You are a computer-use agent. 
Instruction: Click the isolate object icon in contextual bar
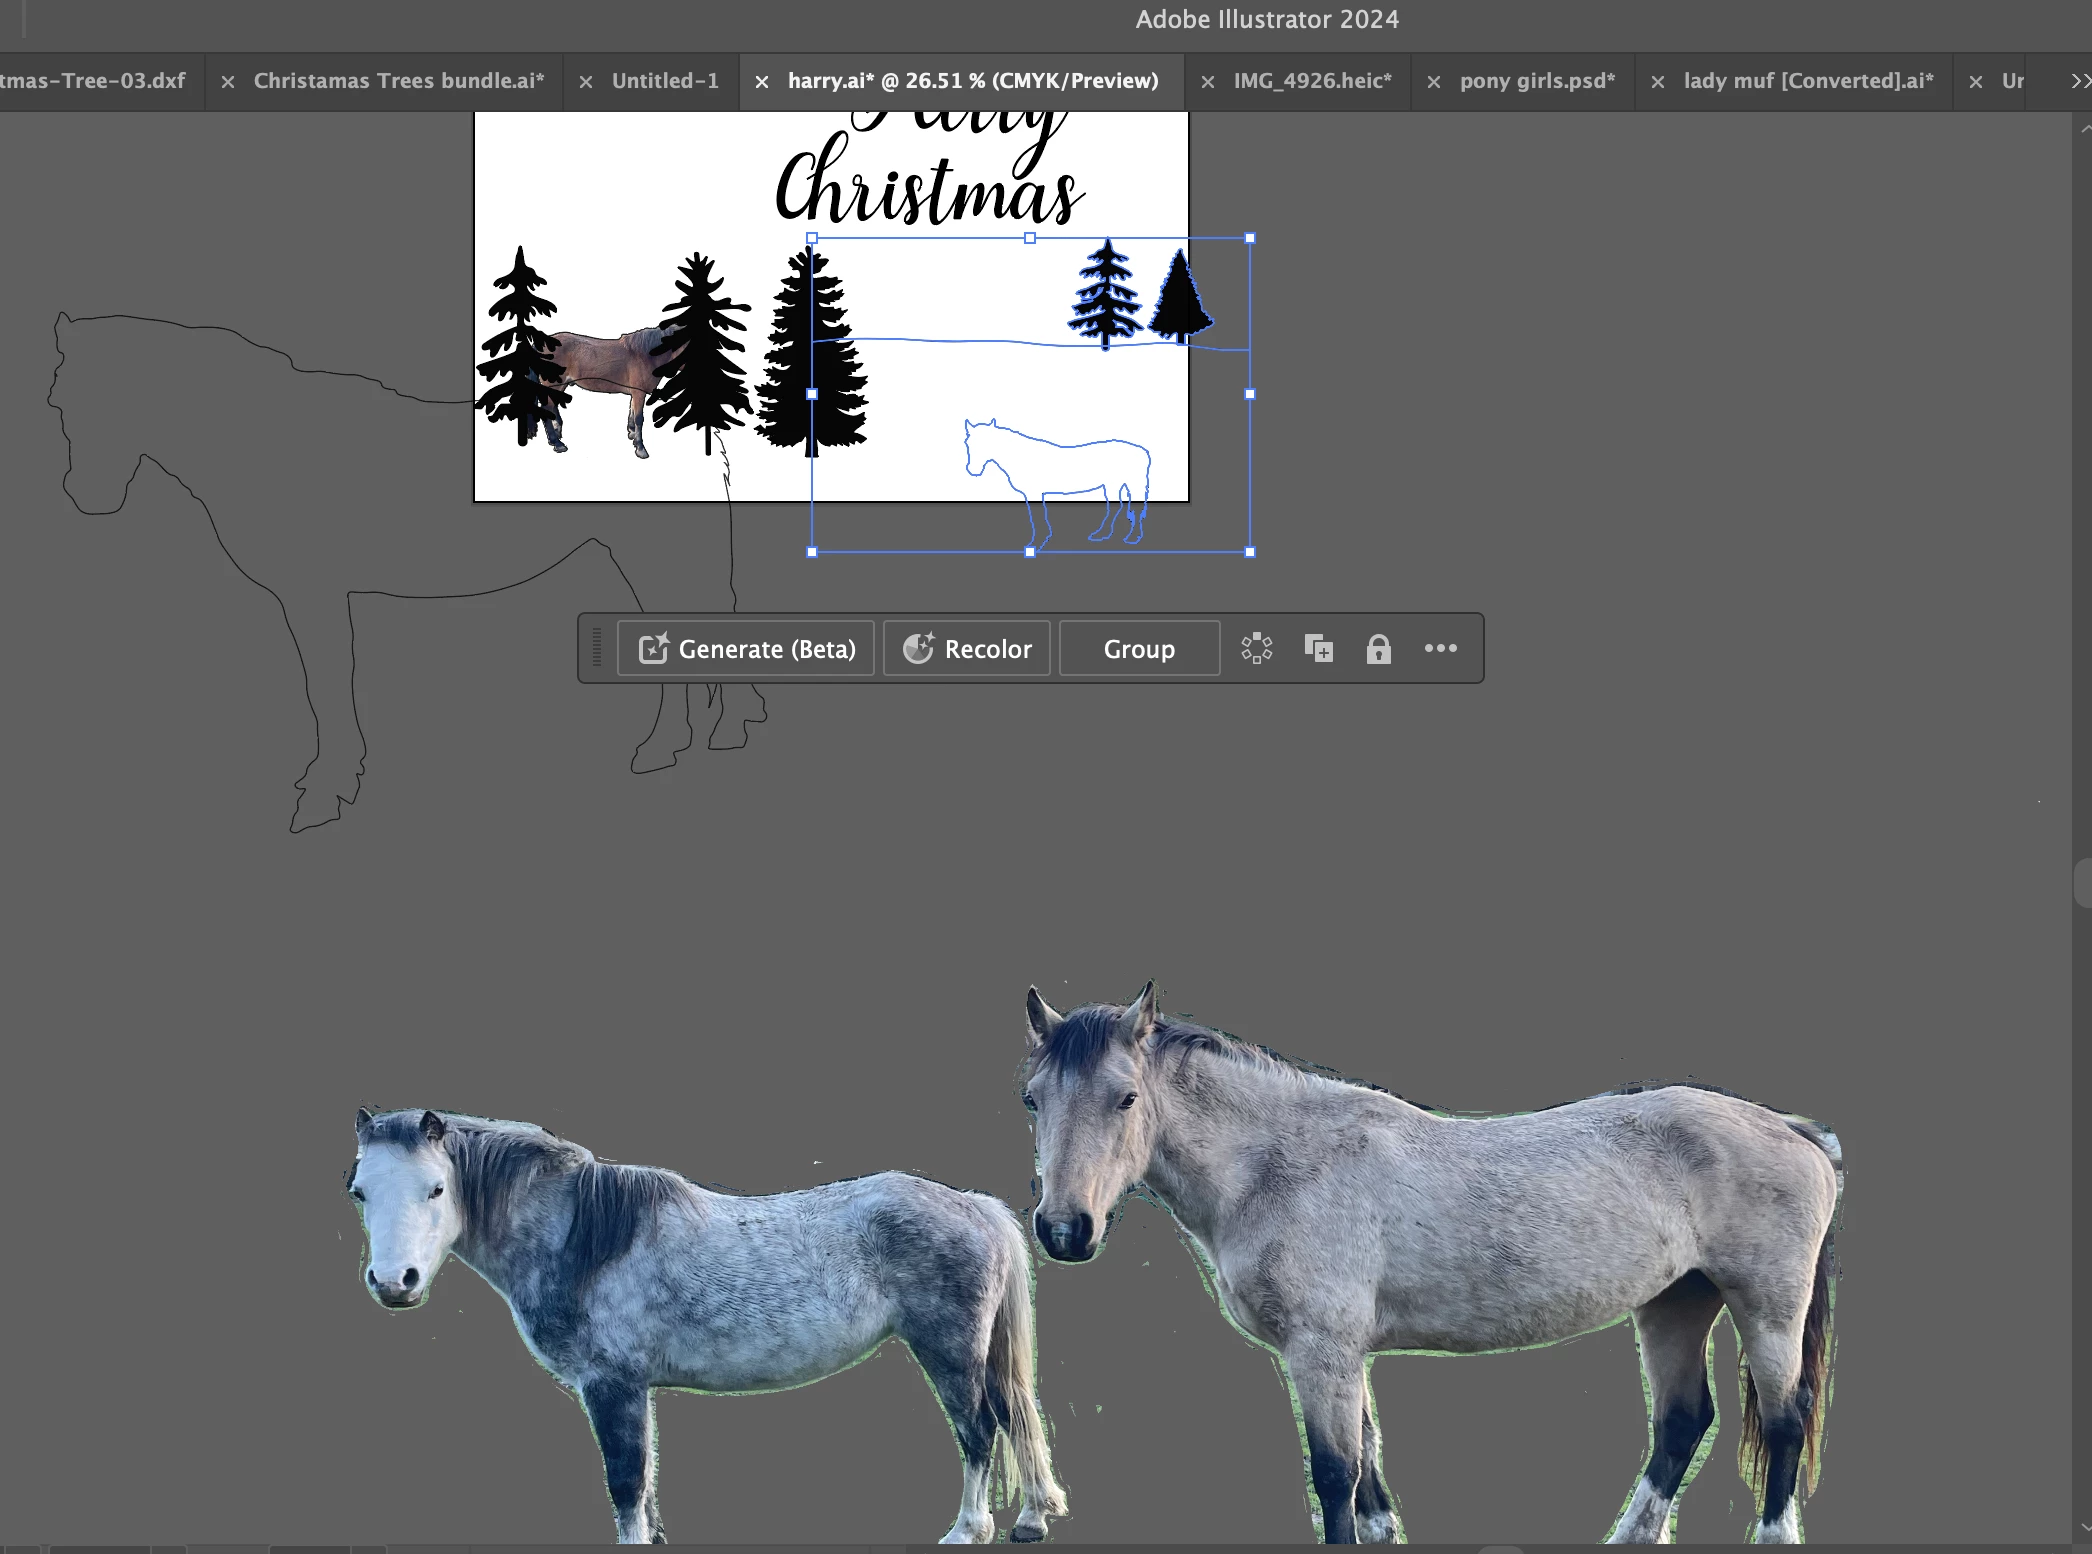(1256, 649)
